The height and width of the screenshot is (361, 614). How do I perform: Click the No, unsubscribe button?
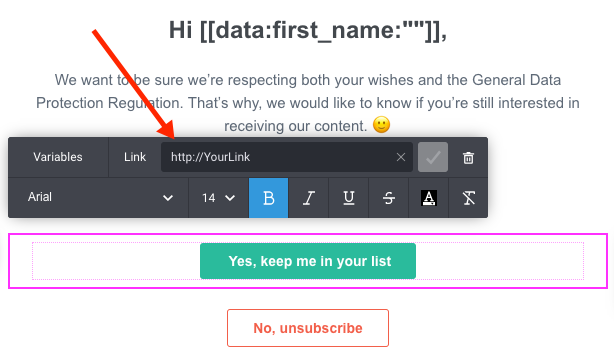pyautogui.click(x=308, y=328)
